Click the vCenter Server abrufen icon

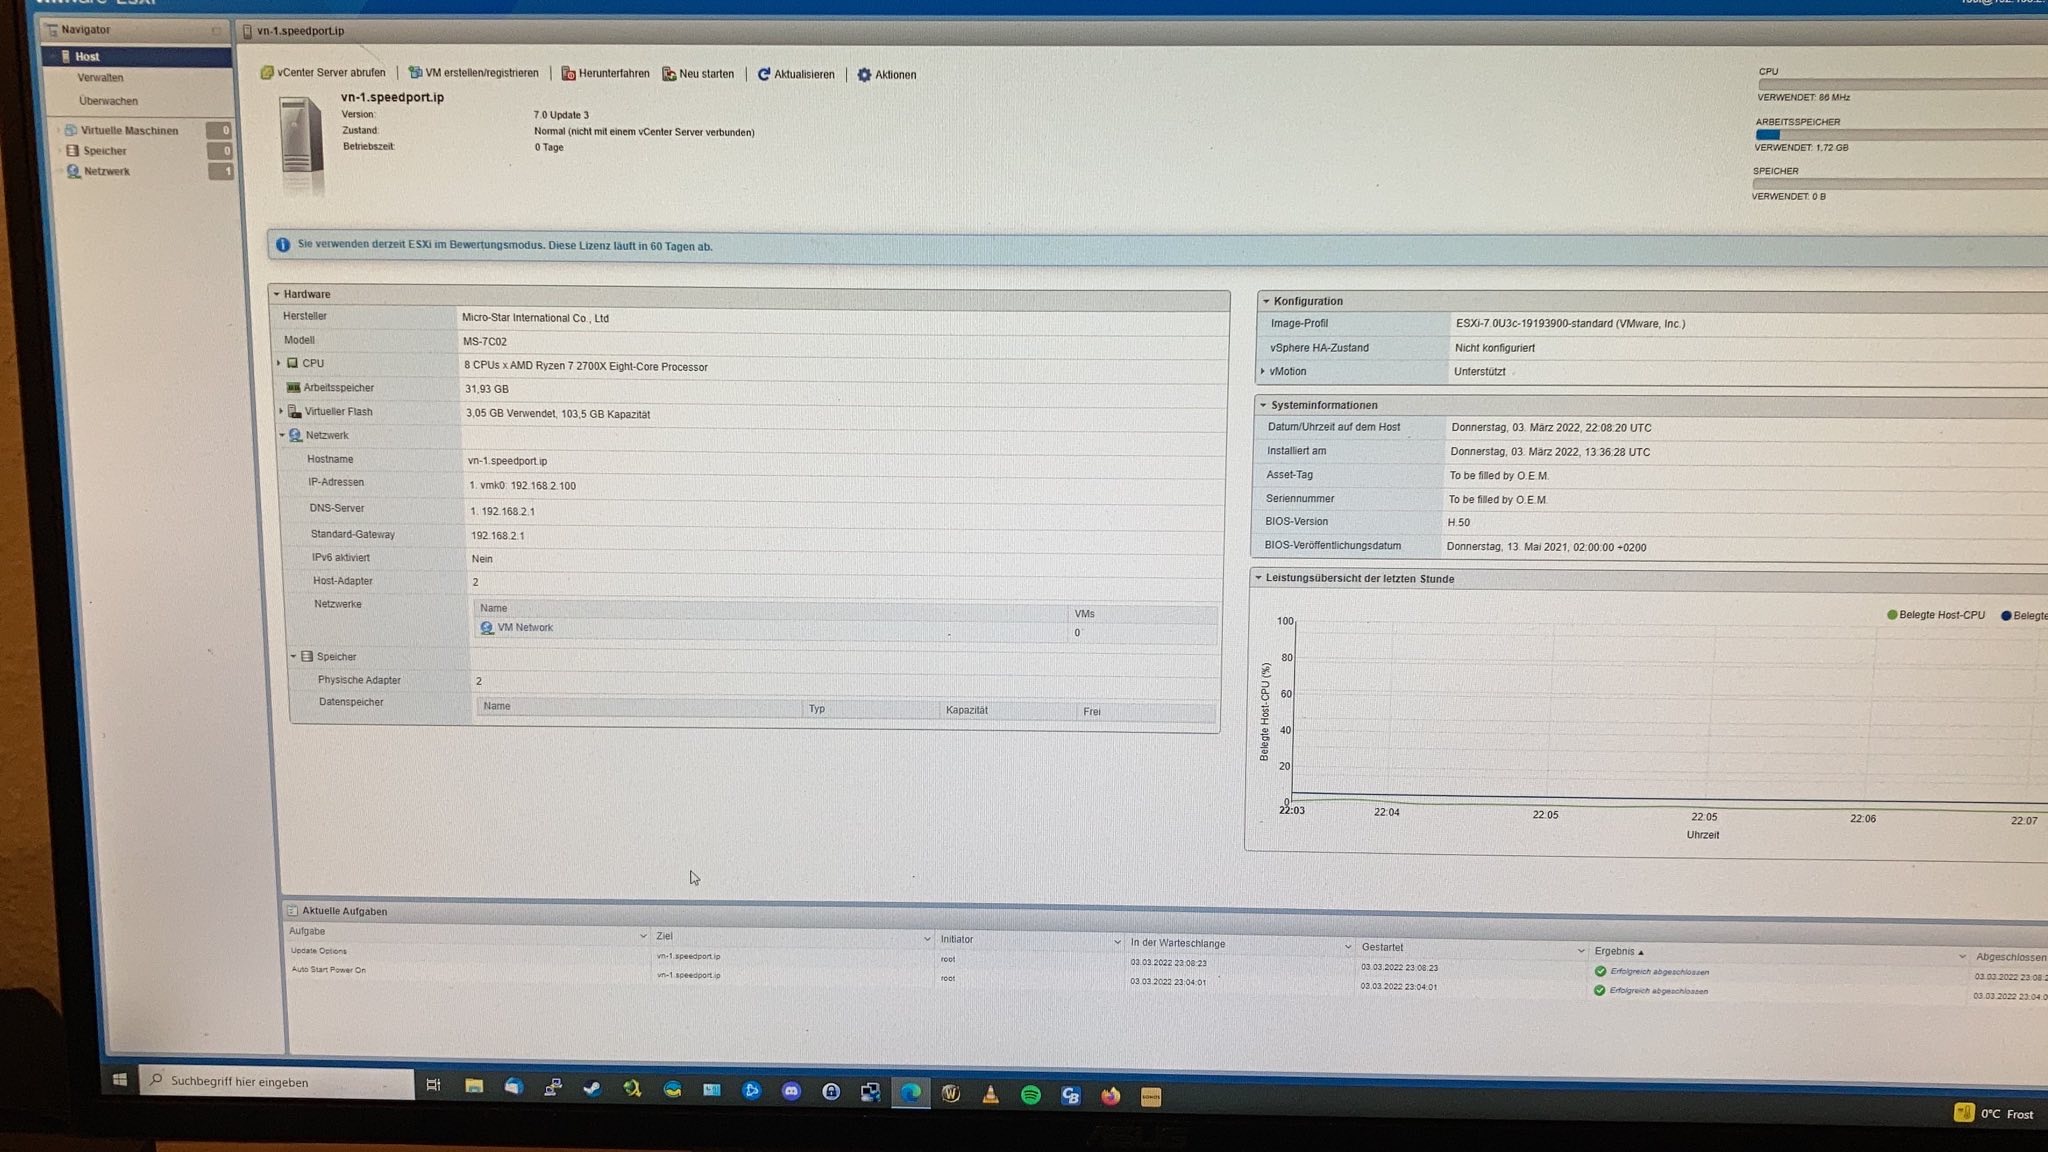tap(267, 73)
